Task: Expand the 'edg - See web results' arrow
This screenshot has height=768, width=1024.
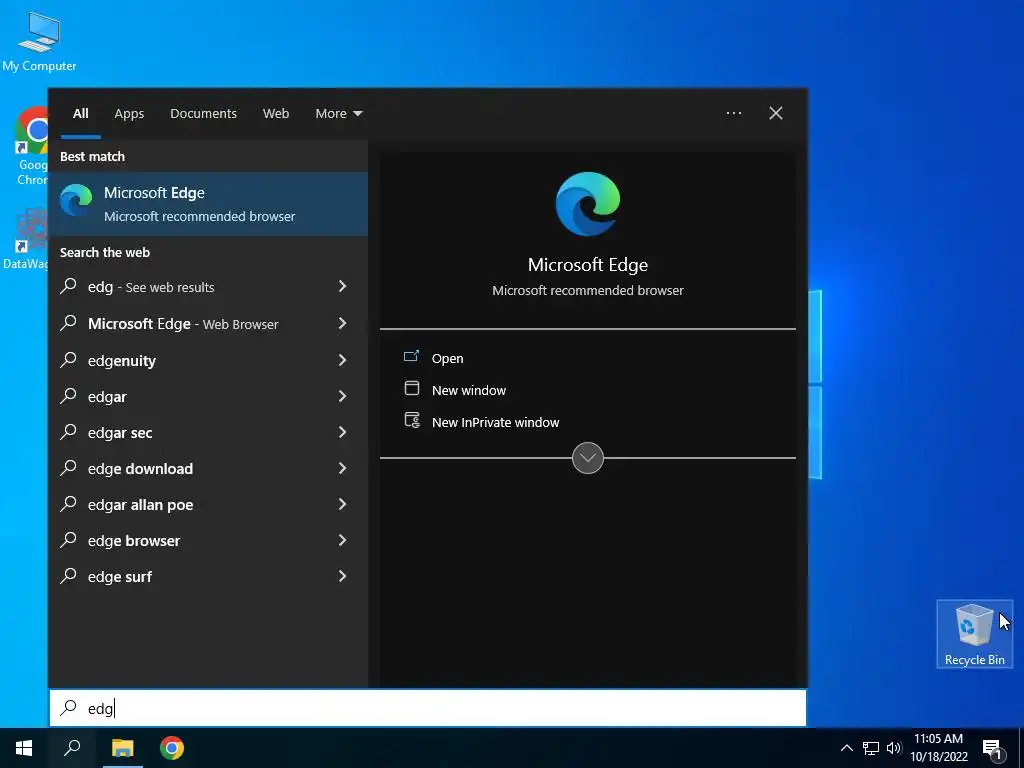Action: point(342,286)
